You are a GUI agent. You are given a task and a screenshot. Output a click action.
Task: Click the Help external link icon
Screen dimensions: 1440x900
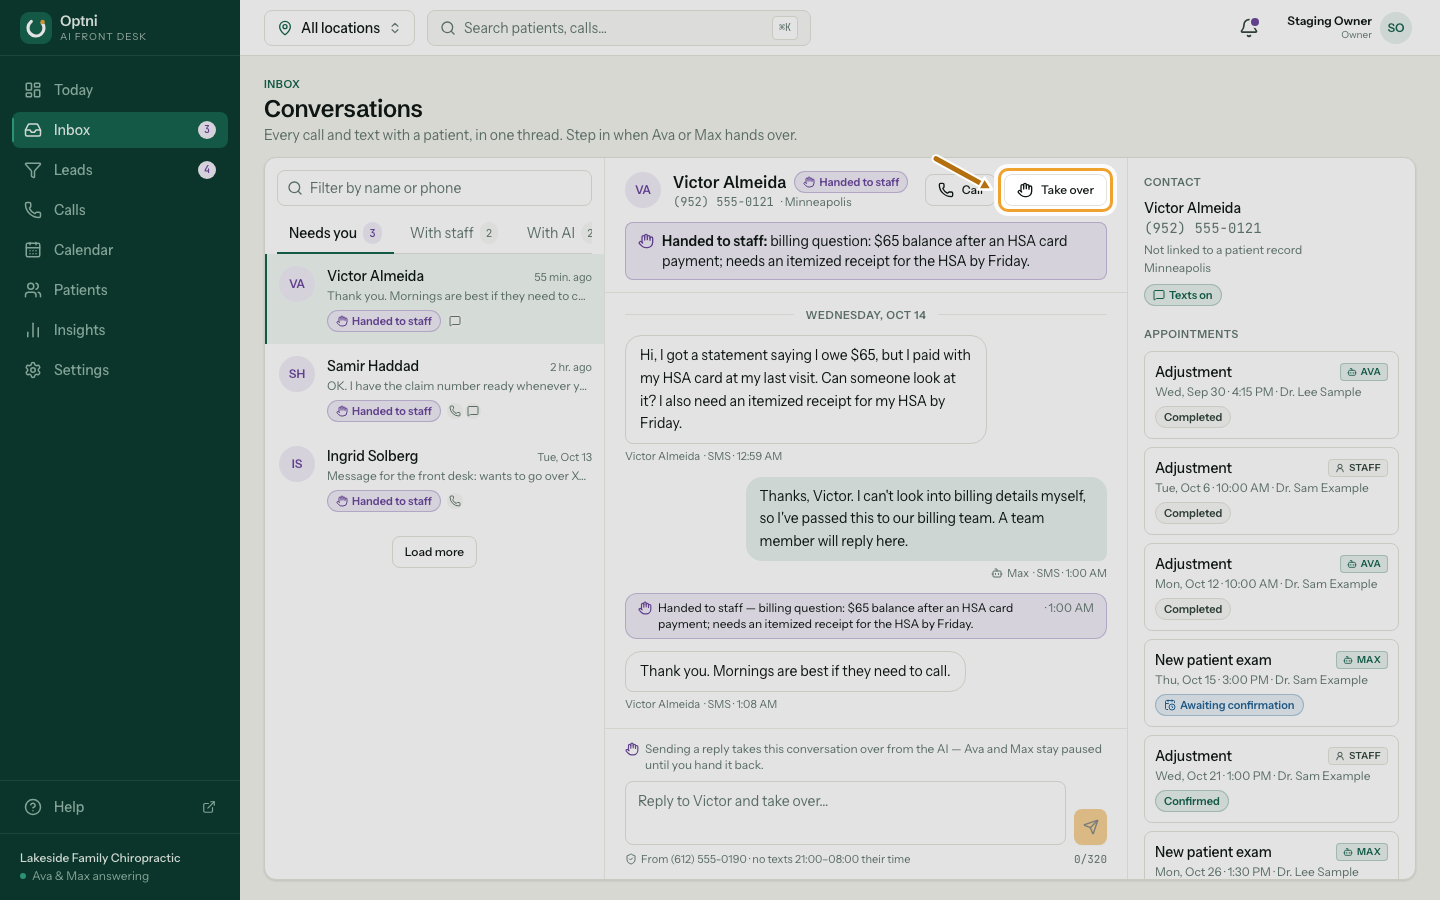click(x=209, y=807)
